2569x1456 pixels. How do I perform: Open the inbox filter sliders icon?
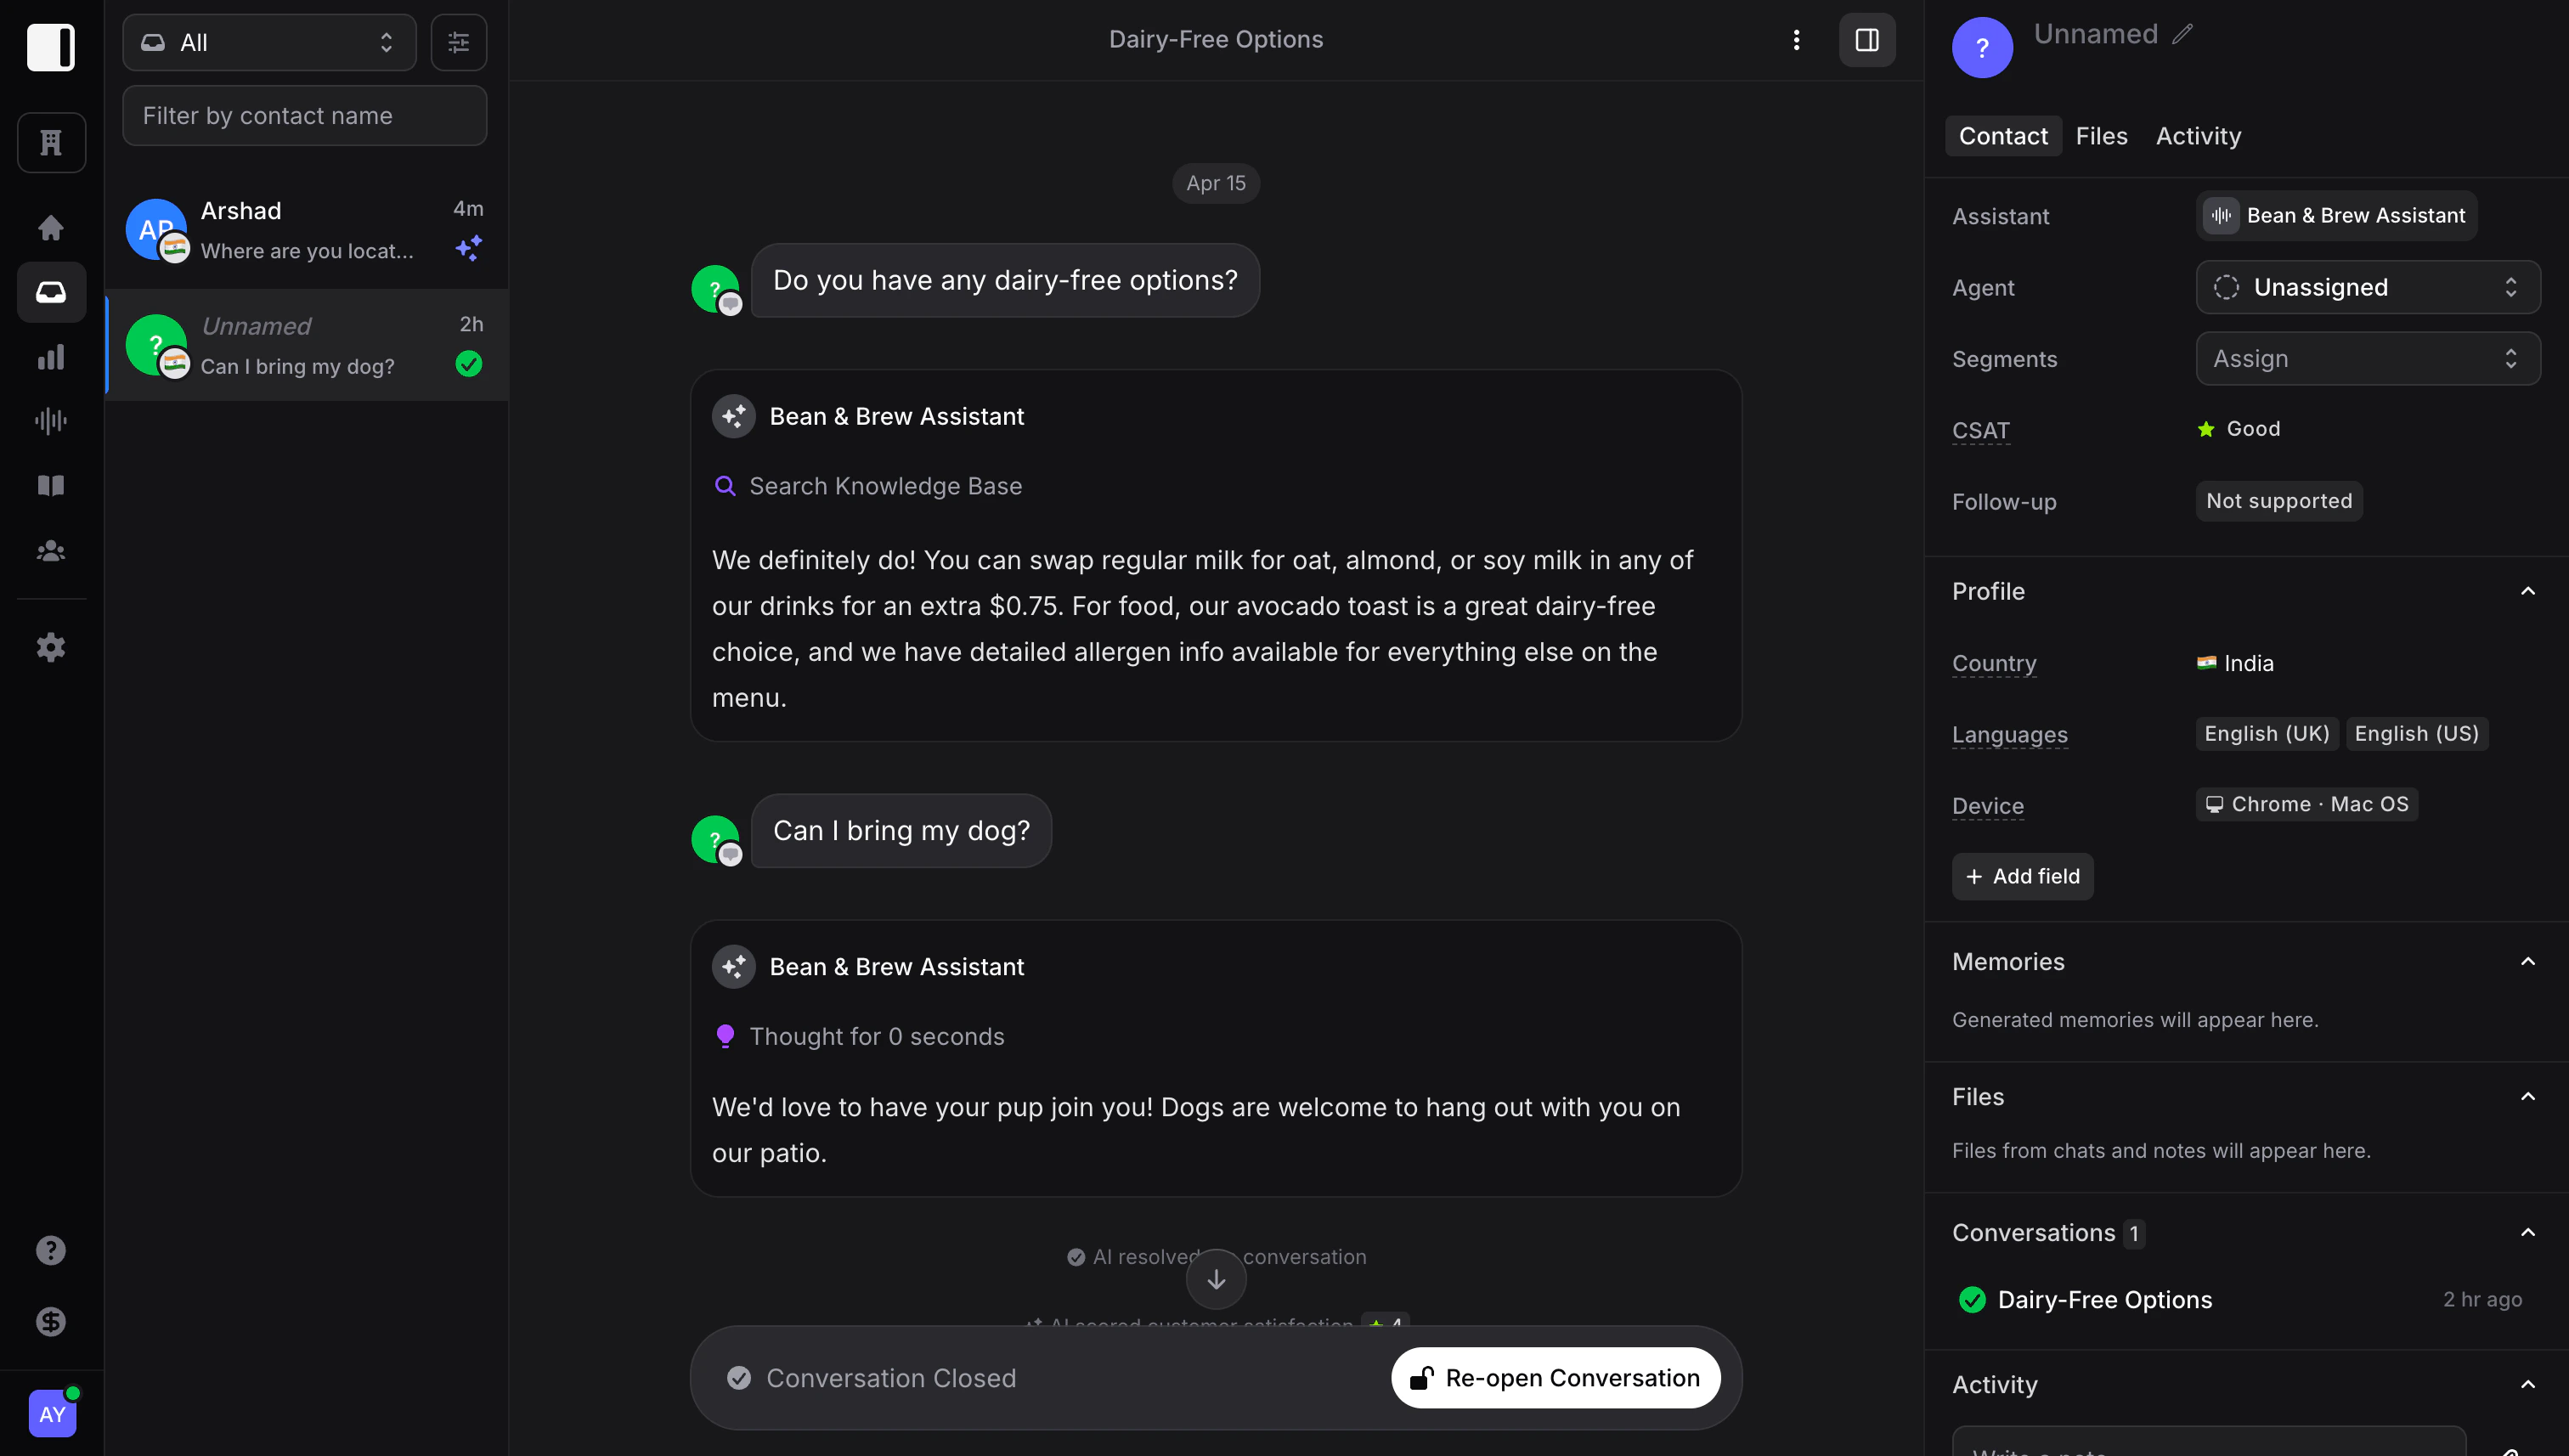tap(458, 42)
